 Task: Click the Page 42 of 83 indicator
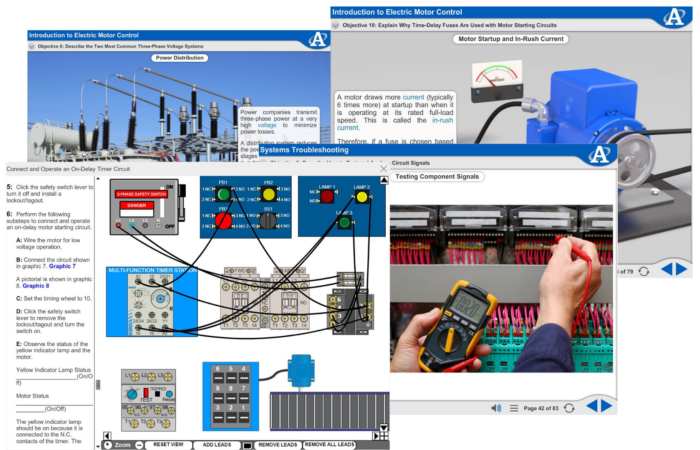[x=541, y=408]
